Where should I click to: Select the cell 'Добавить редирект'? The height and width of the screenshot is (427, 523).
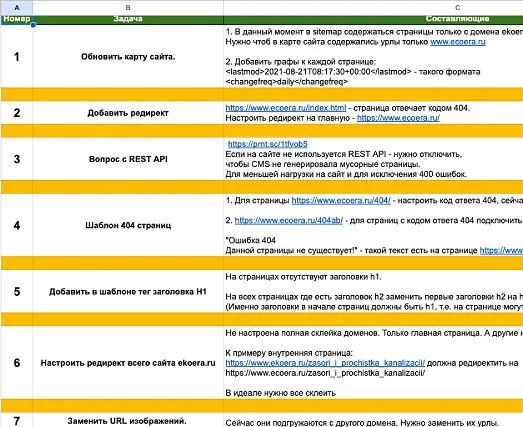tap(128, 113)
